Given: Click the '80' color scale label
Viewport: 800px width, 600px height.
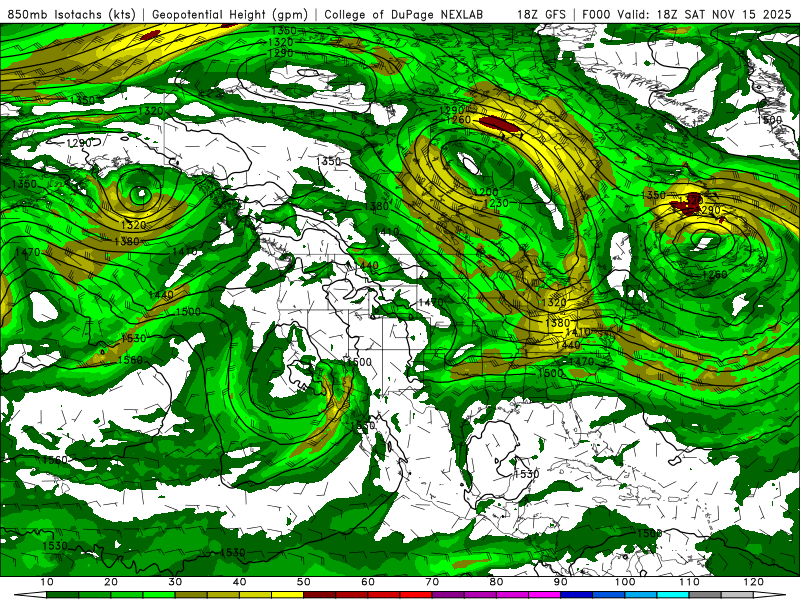Looking at the screenshot, I should 496,582.
